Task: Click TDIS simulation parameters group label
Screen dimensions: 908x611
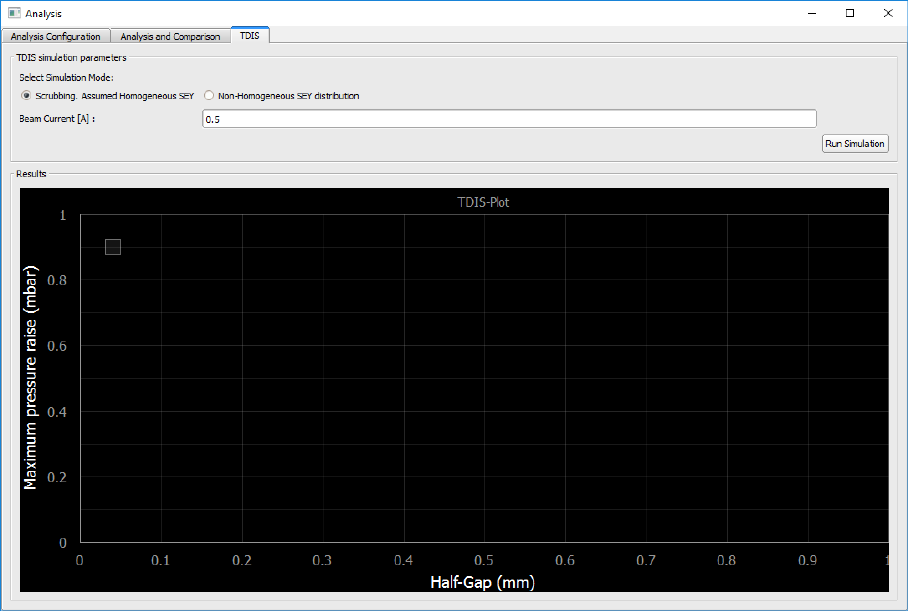Action: click(x=71, y=57)
